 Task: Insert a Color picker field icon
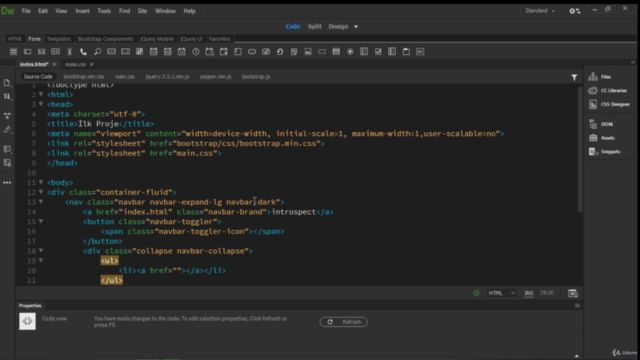140,52
